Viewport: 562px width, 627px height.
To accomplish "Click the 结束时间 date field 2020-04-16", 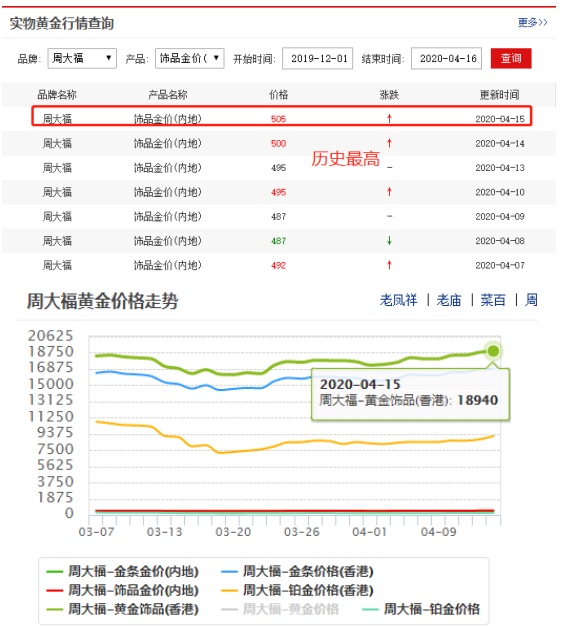I will (446, 58).
